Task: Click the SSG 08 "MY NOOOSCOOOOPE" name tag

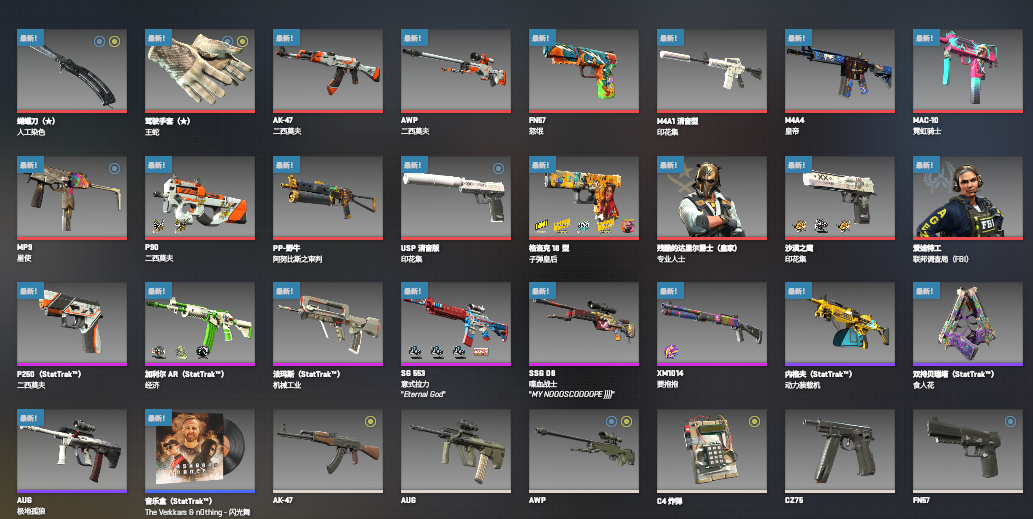Action: [x=572, y=395]
